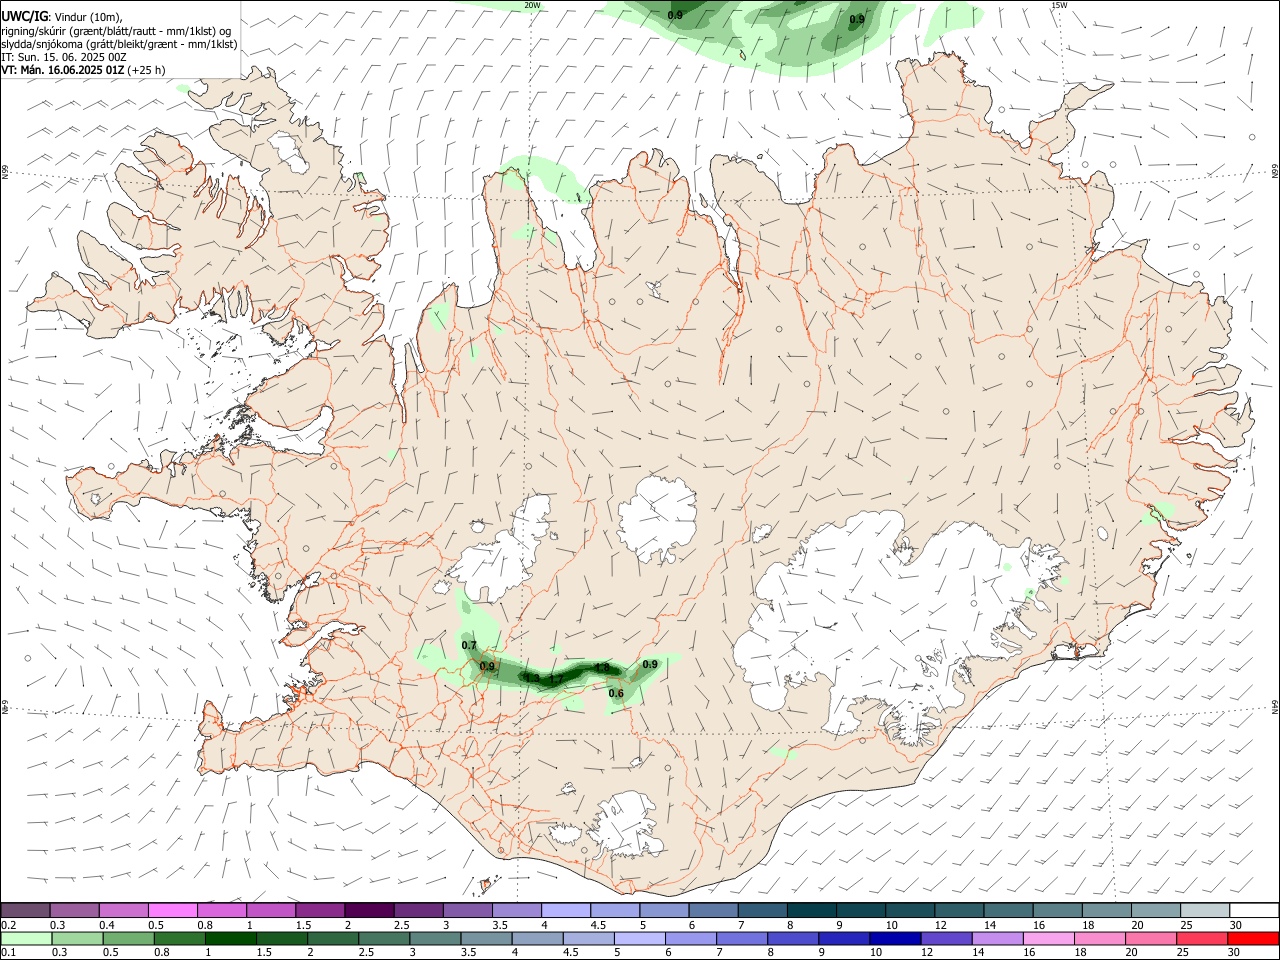Click the 0.6 precipitation value label
This screenshot has width=1280, height=960.
click(x=616, y=694)
